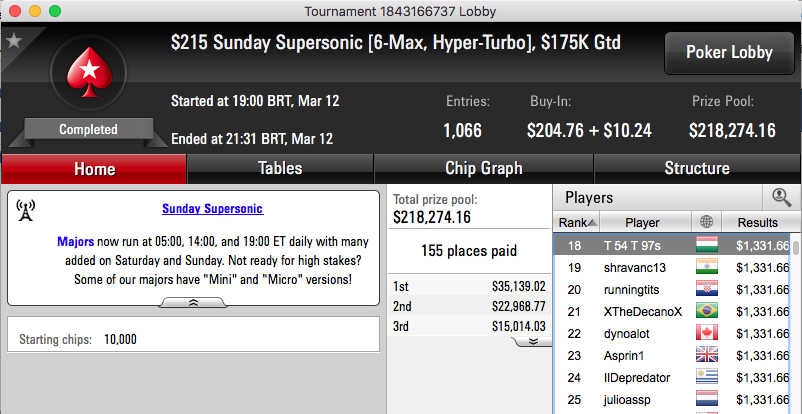This screenshot has height=414, width=802.
Task: Open the Chip Graph tab
Action: point(483,168)
